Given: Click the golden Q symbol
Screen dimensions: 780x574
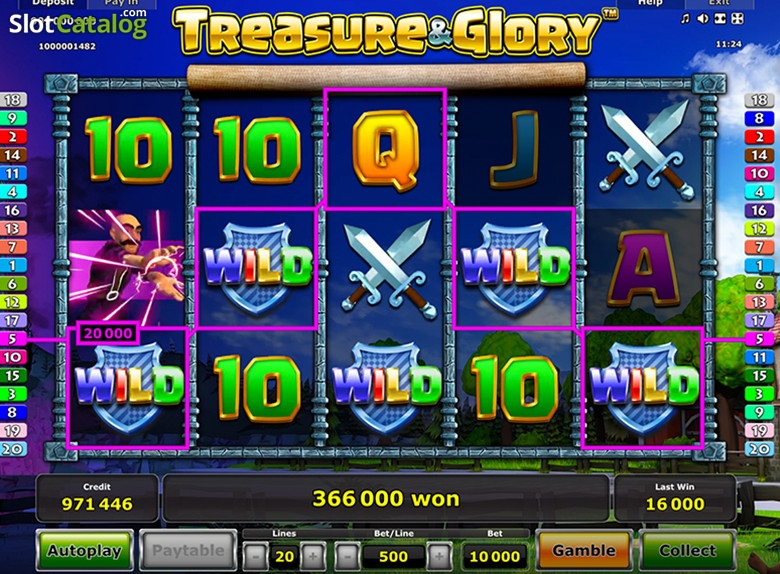Looking at the screenshot, I should point(385,151).
